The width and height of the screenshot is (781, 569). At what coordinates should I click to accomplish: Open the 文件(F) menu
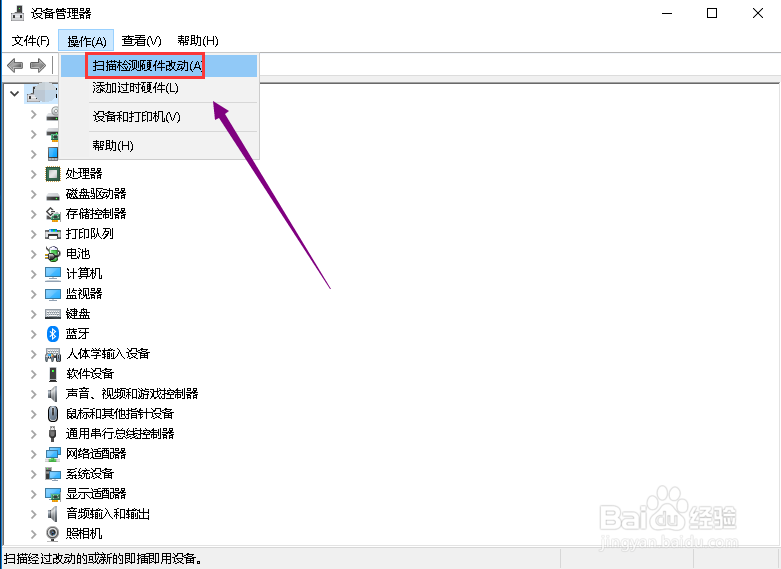[31, 40]
